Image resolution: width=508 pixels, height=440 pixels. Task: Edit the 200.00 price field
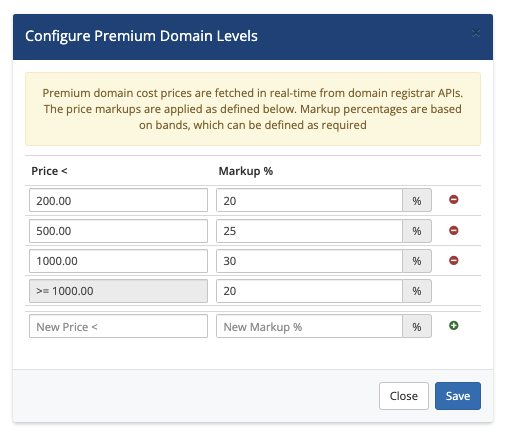(118, 200)
